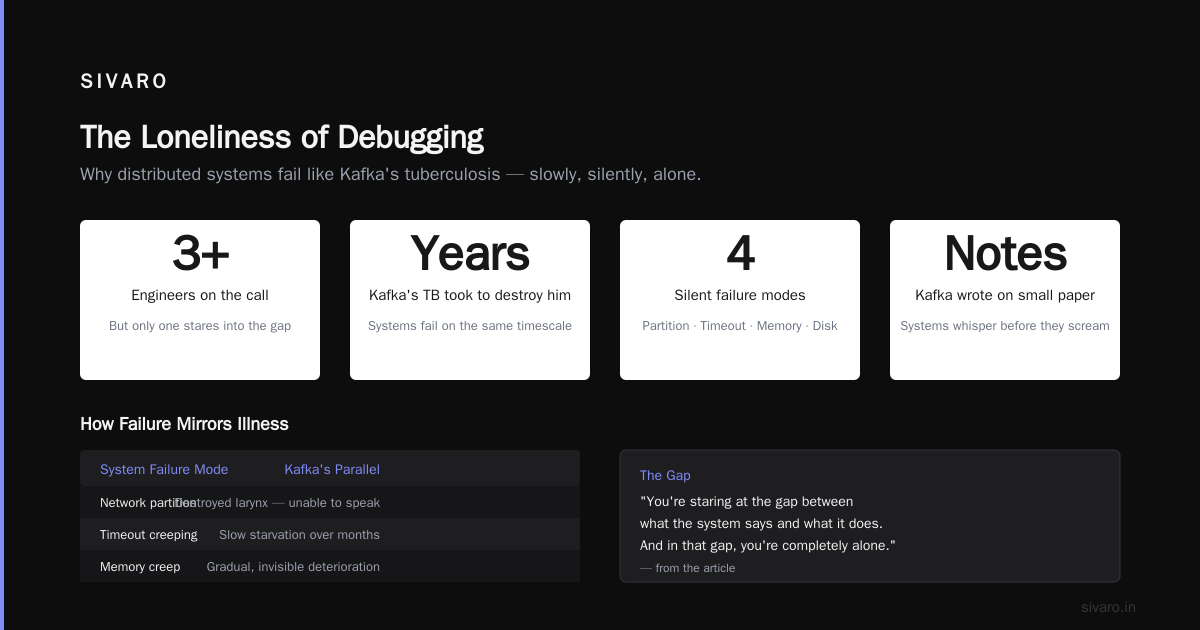Select The Loneliness of Debugging headline
Image resolution: width=1200 pixels, height=630 pixels.
coord(282,137)
